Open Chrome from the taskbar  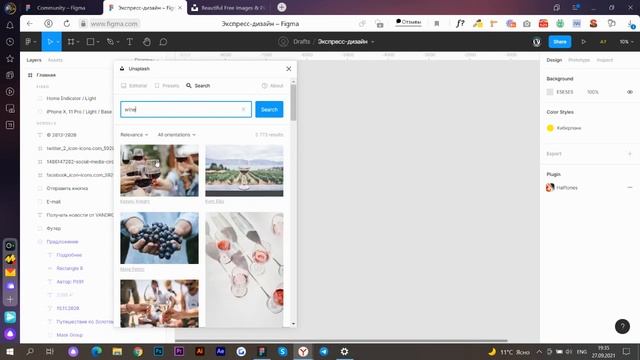coord(138,351)
